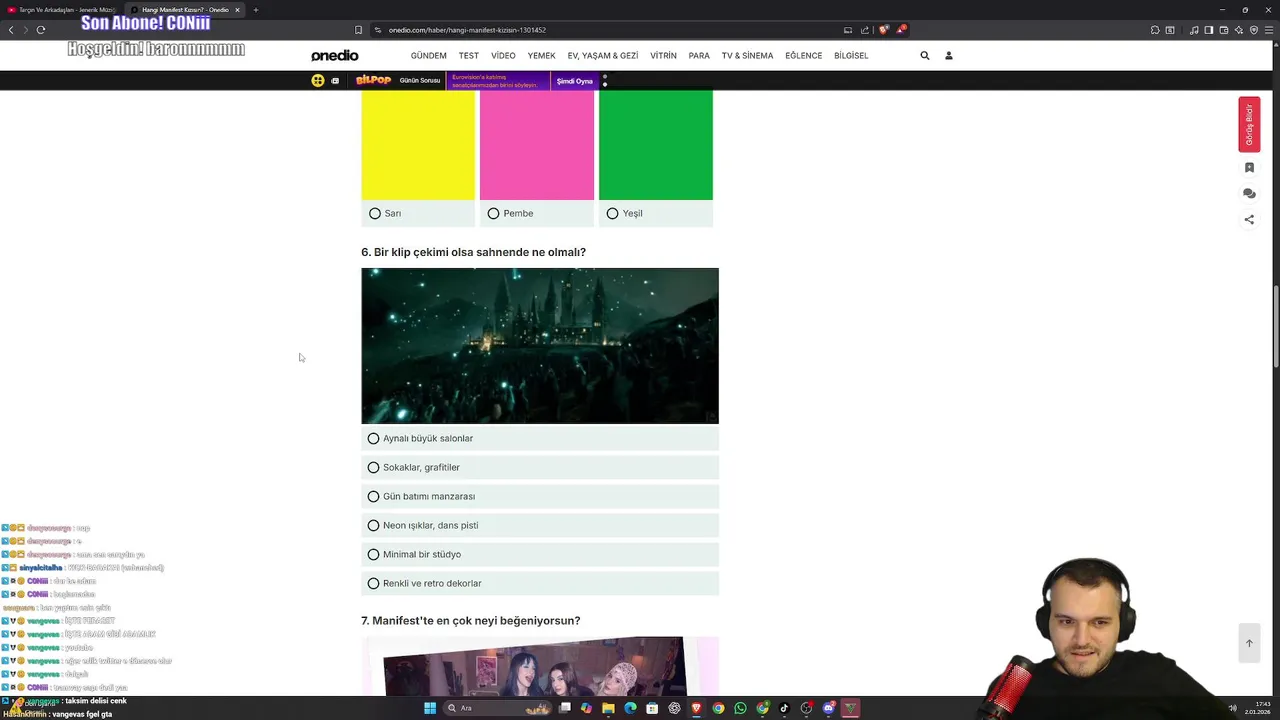Open the Günün Sorusu link
The image size is (1280, 720).
420,81
